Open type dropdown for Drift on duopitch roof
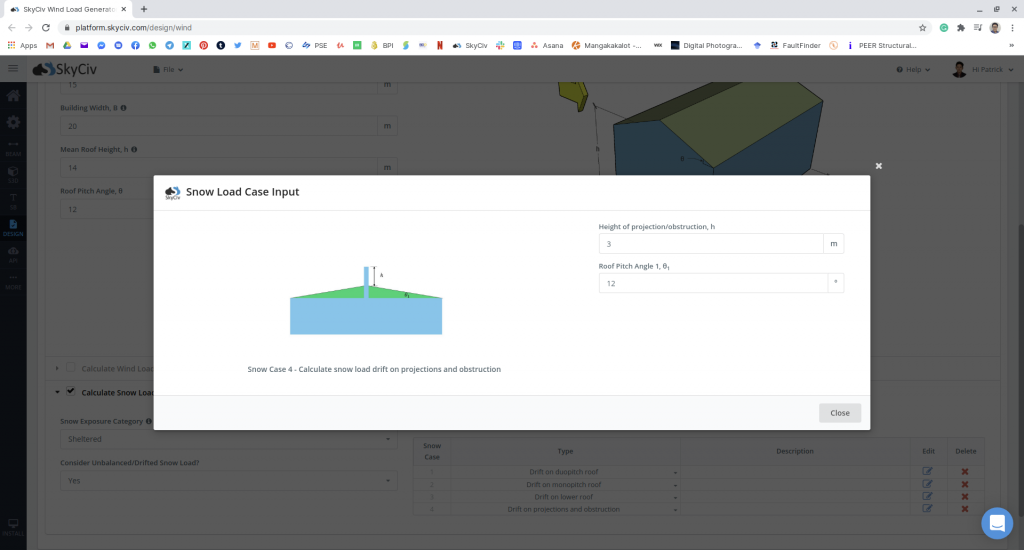Image resolution: width=1024 pixels, height=550 pixels. coord(565,472)
